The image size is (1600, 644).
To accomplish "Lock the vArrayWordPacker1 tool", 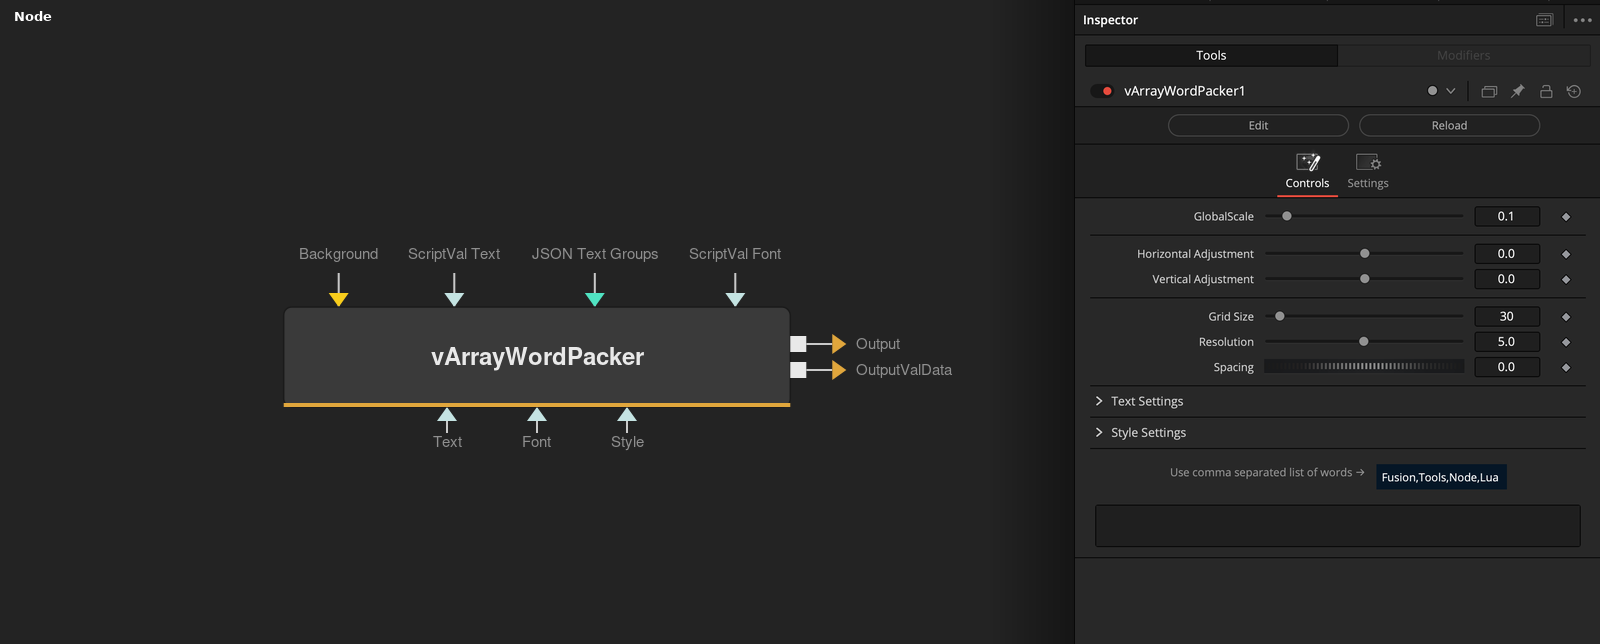I will (x=1546, y=91).
